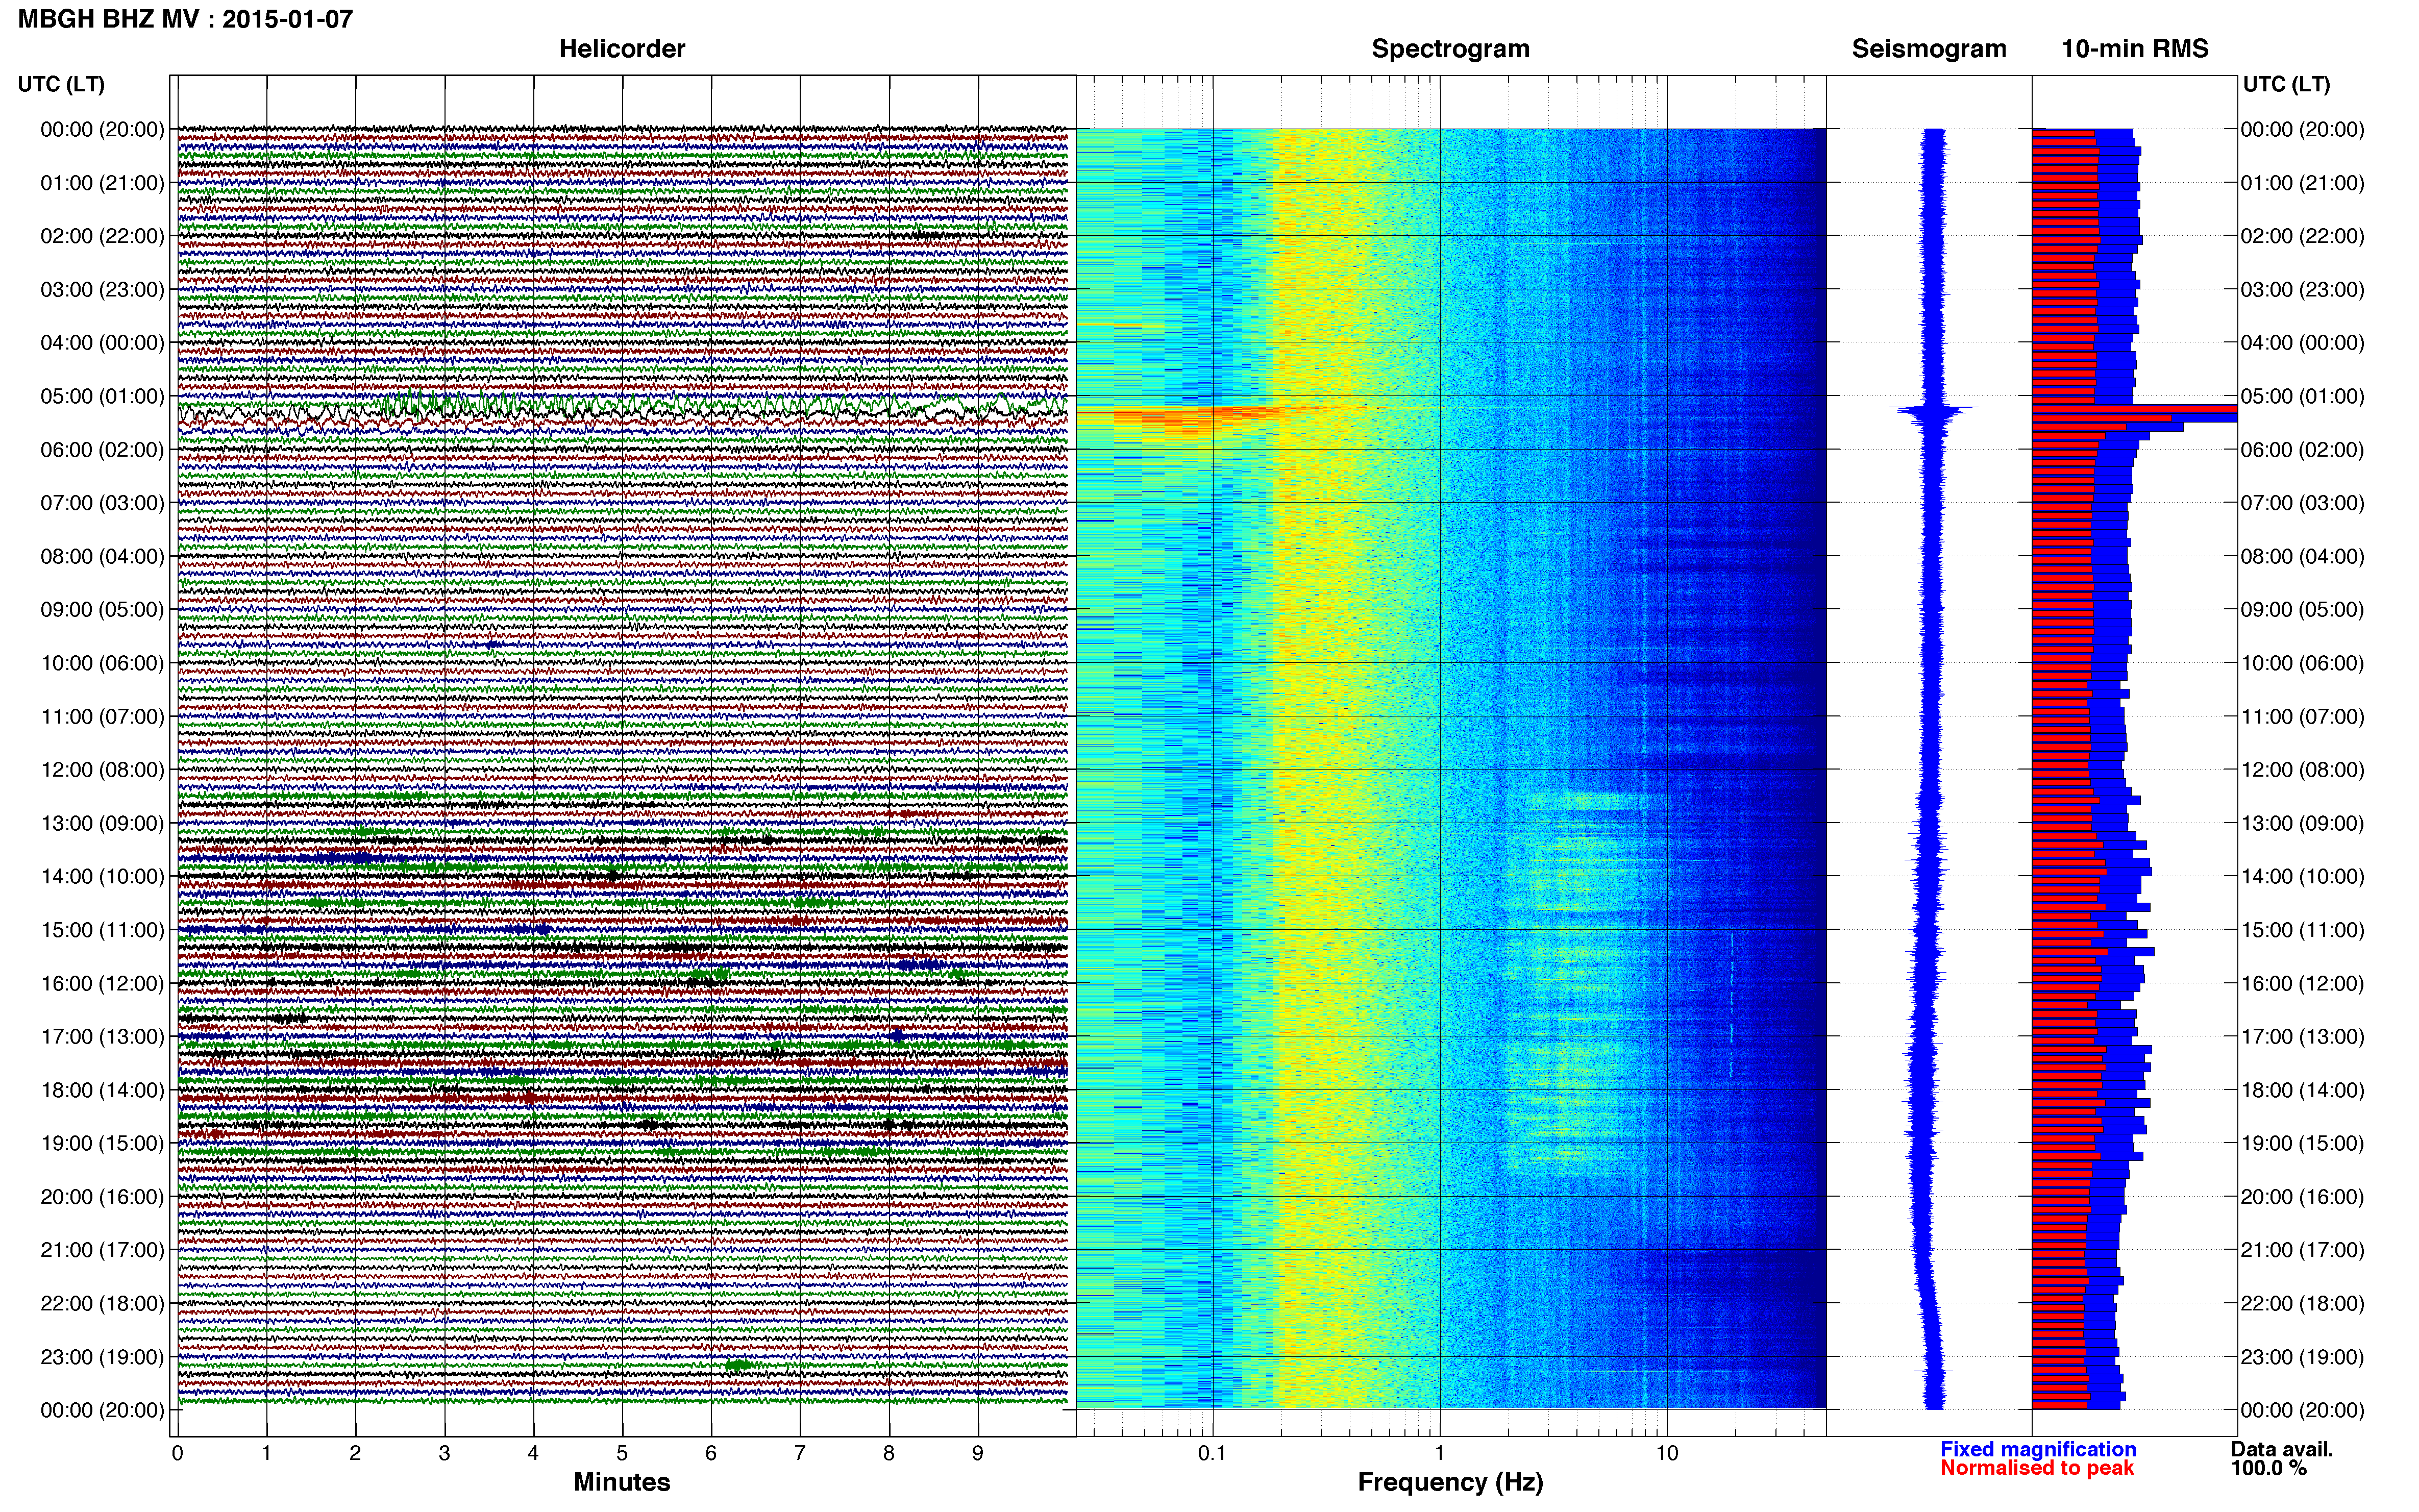Click left-axis time label 16:00 (12:00)
2419x1512 pixels.
[102, 983]
